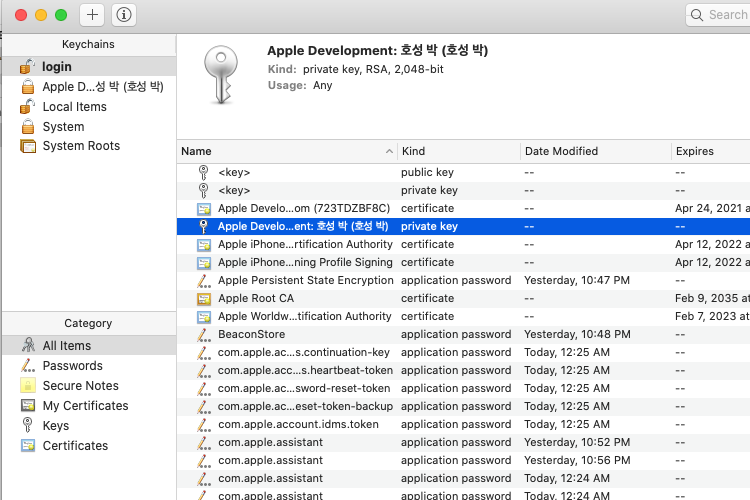Click the Search field

[717, 15]
